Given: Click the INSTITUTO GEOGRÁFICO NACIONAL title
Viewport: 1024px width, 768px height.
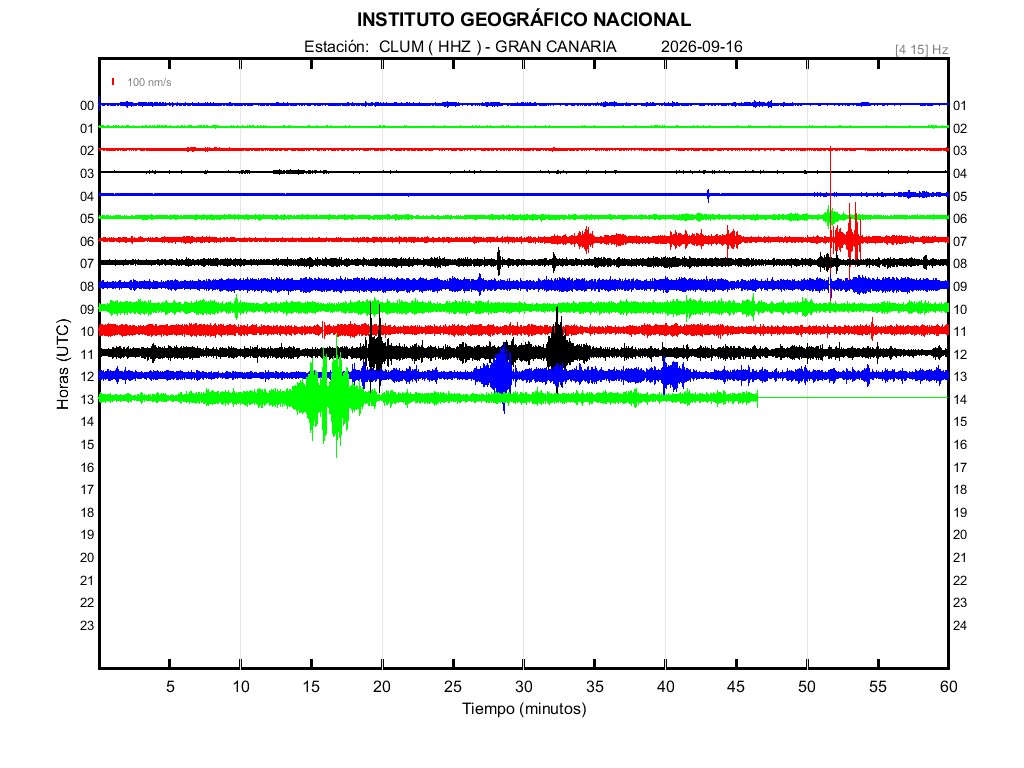Looking at the screenshot, I should click(523, 20).
